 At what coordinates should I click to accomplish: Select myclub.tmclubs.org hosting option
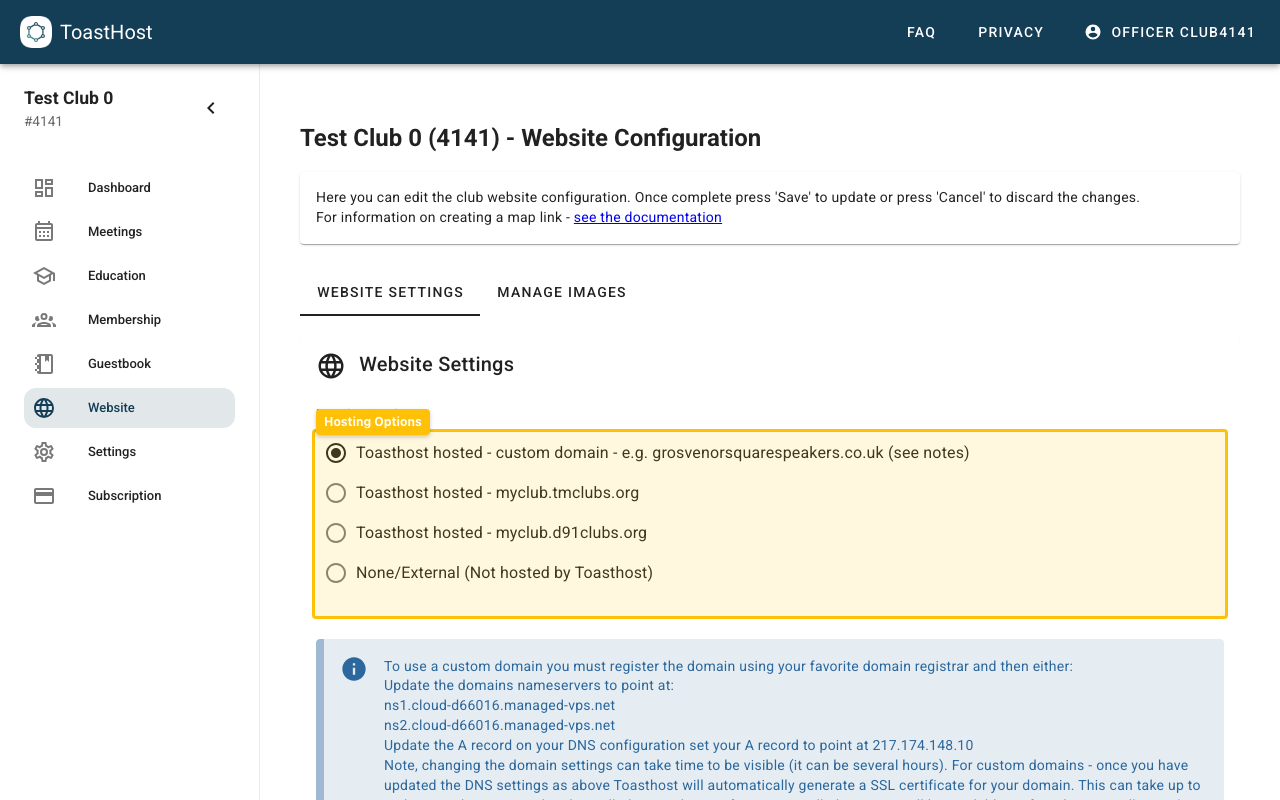coord(336,493)
